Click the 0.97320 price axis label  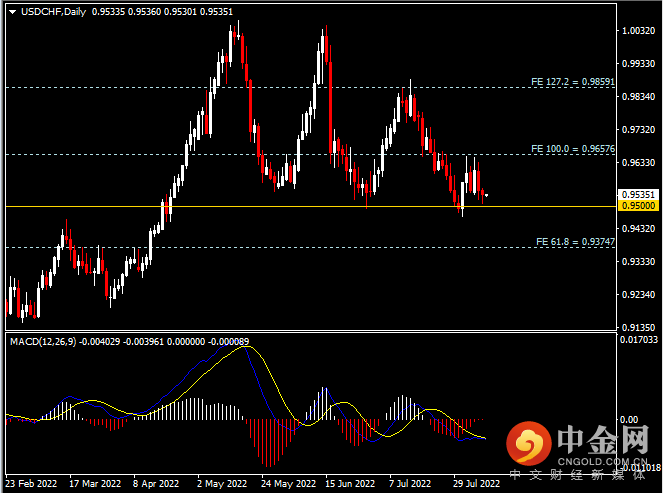(x=638, y=129)
